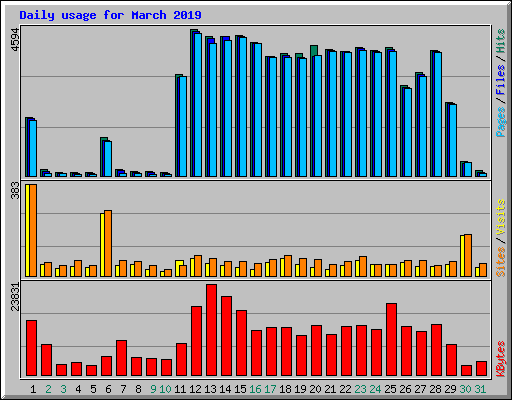Click the orange Sites bar for day 1
This screenshot has height=400, width=512.
click(x=33, y=230)
